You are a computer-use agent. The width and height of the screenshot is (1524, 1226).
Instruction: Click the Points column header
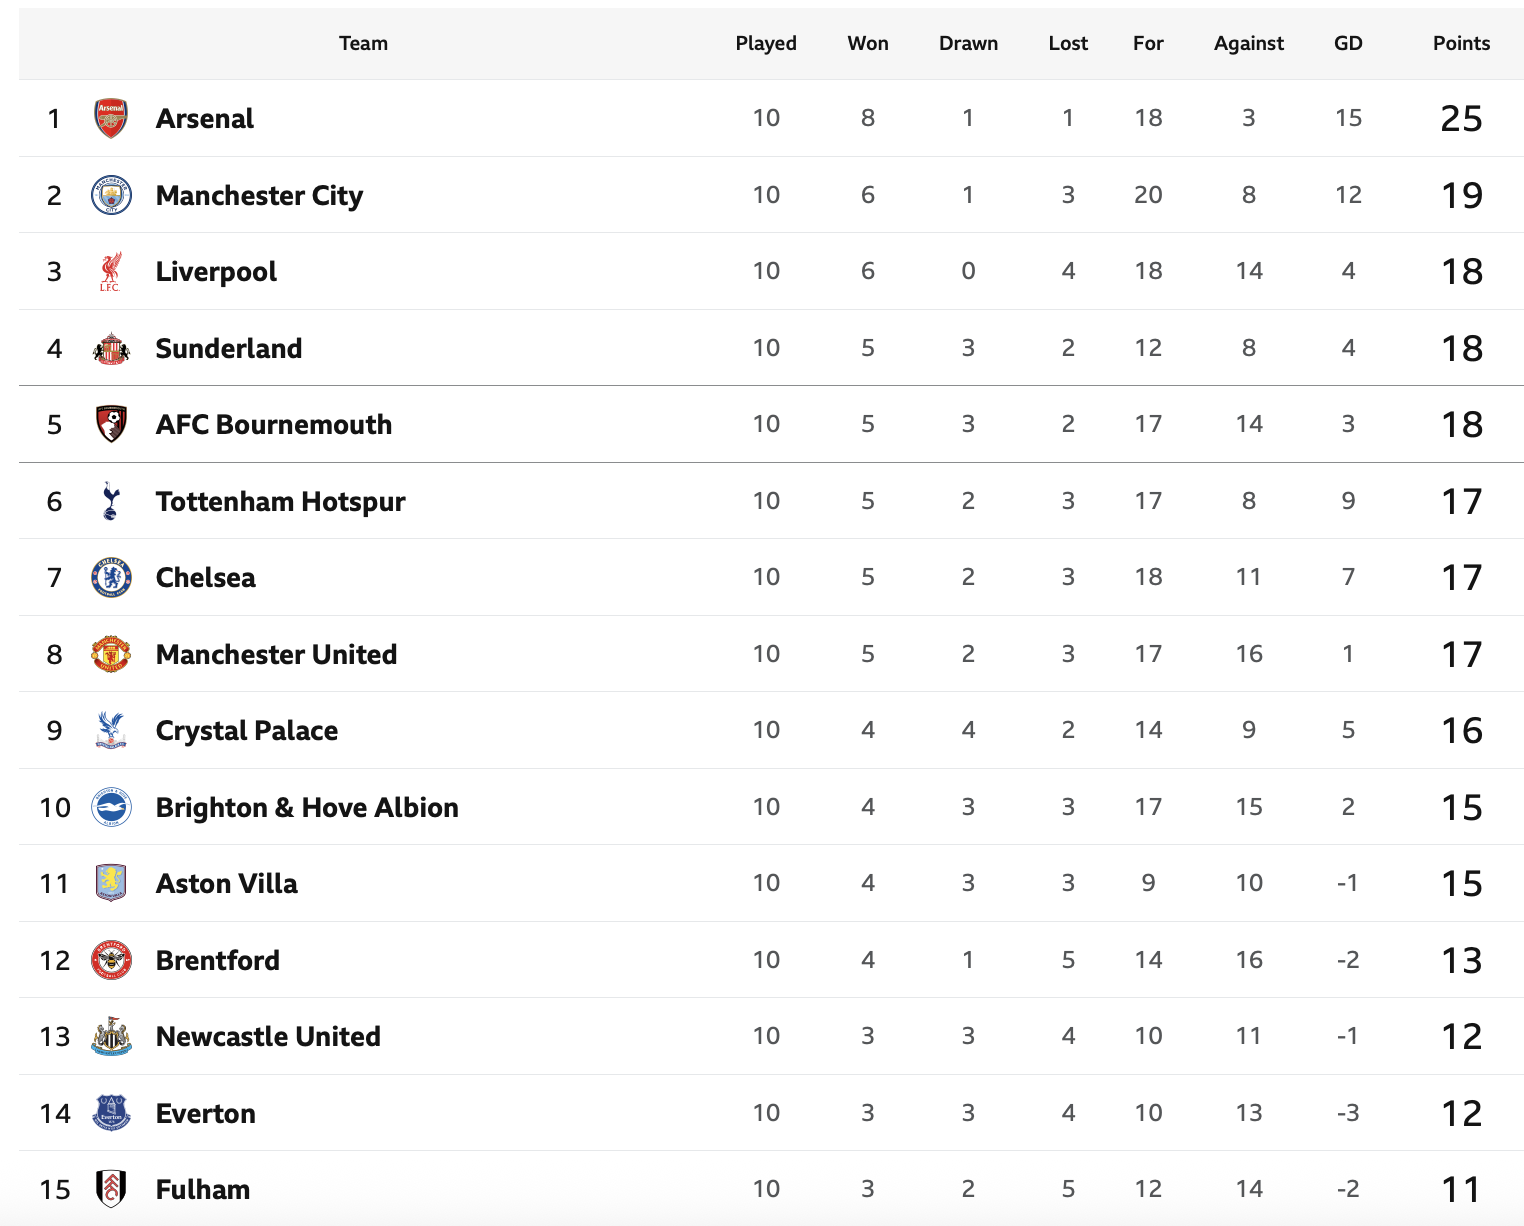coord(1461,43)
